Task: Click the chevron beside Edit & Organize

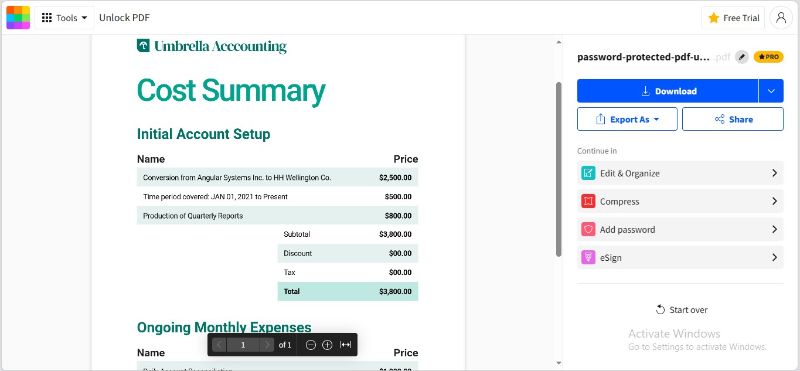Action: coord(774,173)
